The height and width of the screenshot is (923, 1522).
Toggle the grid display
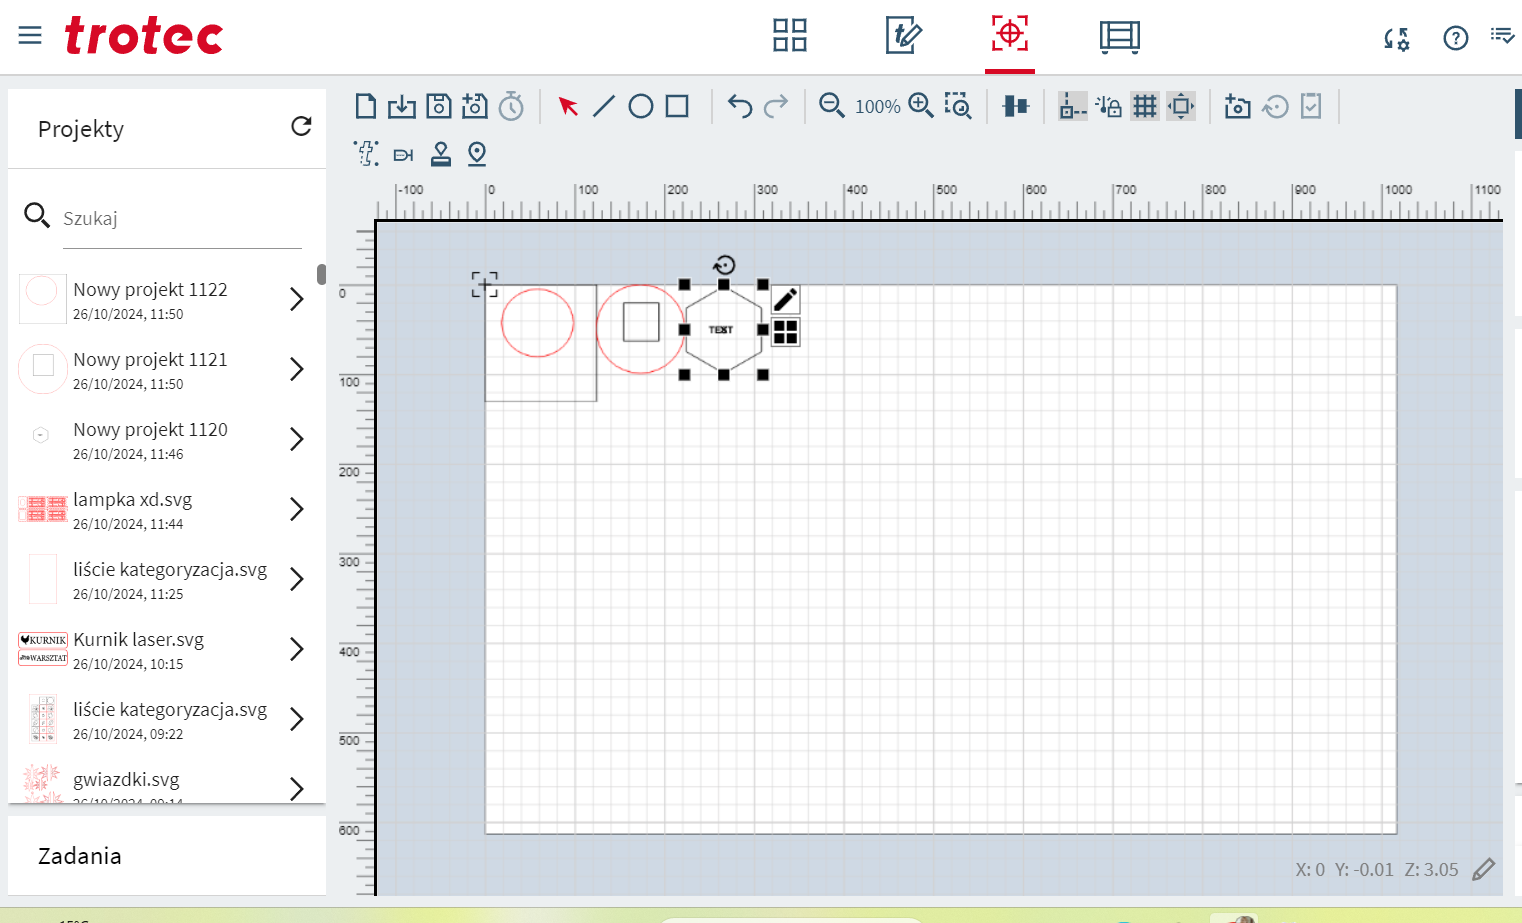tap(1145, 106)
